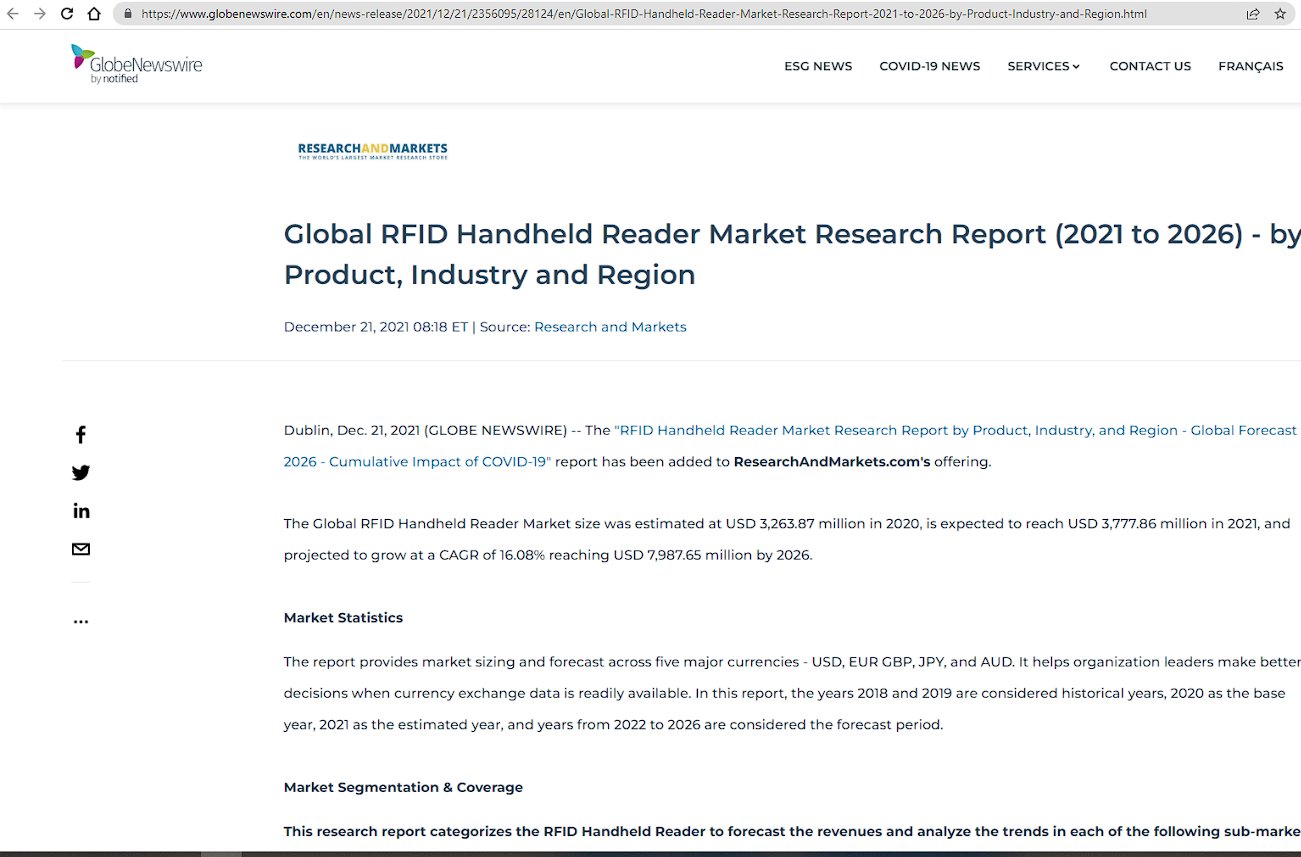
Task: Open the COVID-19 News menu item
Action: [930, 66]
